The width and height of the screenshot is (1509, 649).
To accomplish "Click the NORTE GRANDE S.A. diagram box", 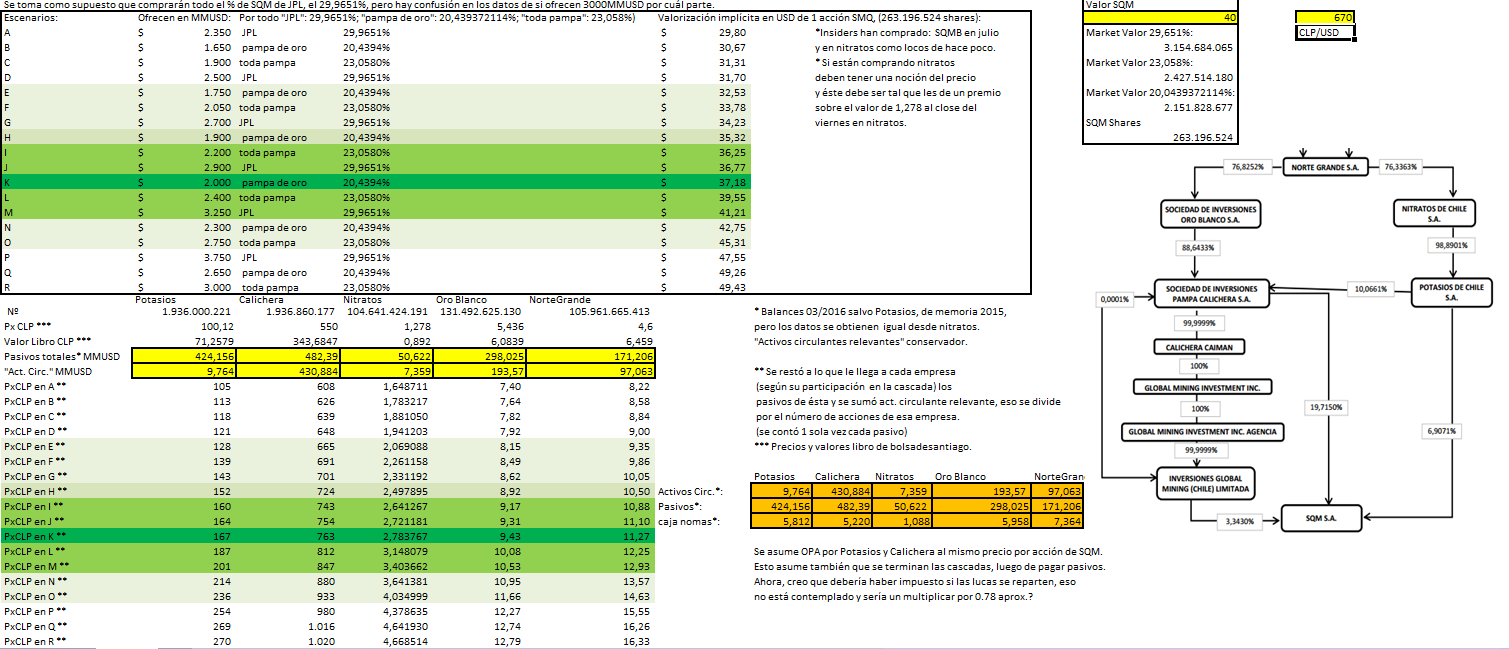I will coord(1326,168).
